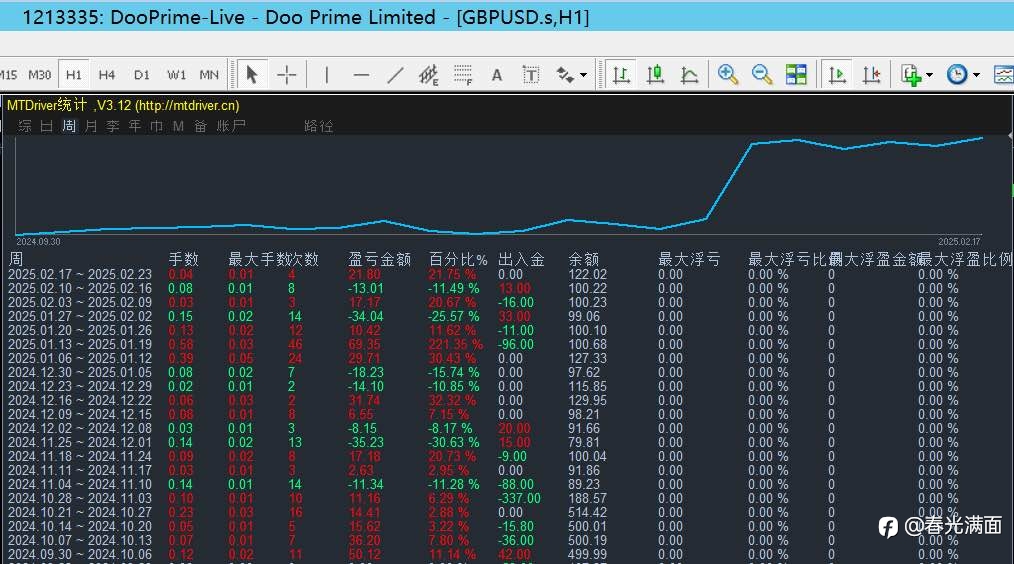Switch timeframe to D1
This screenshot has height=564, width=1014.
pos(142,75)
